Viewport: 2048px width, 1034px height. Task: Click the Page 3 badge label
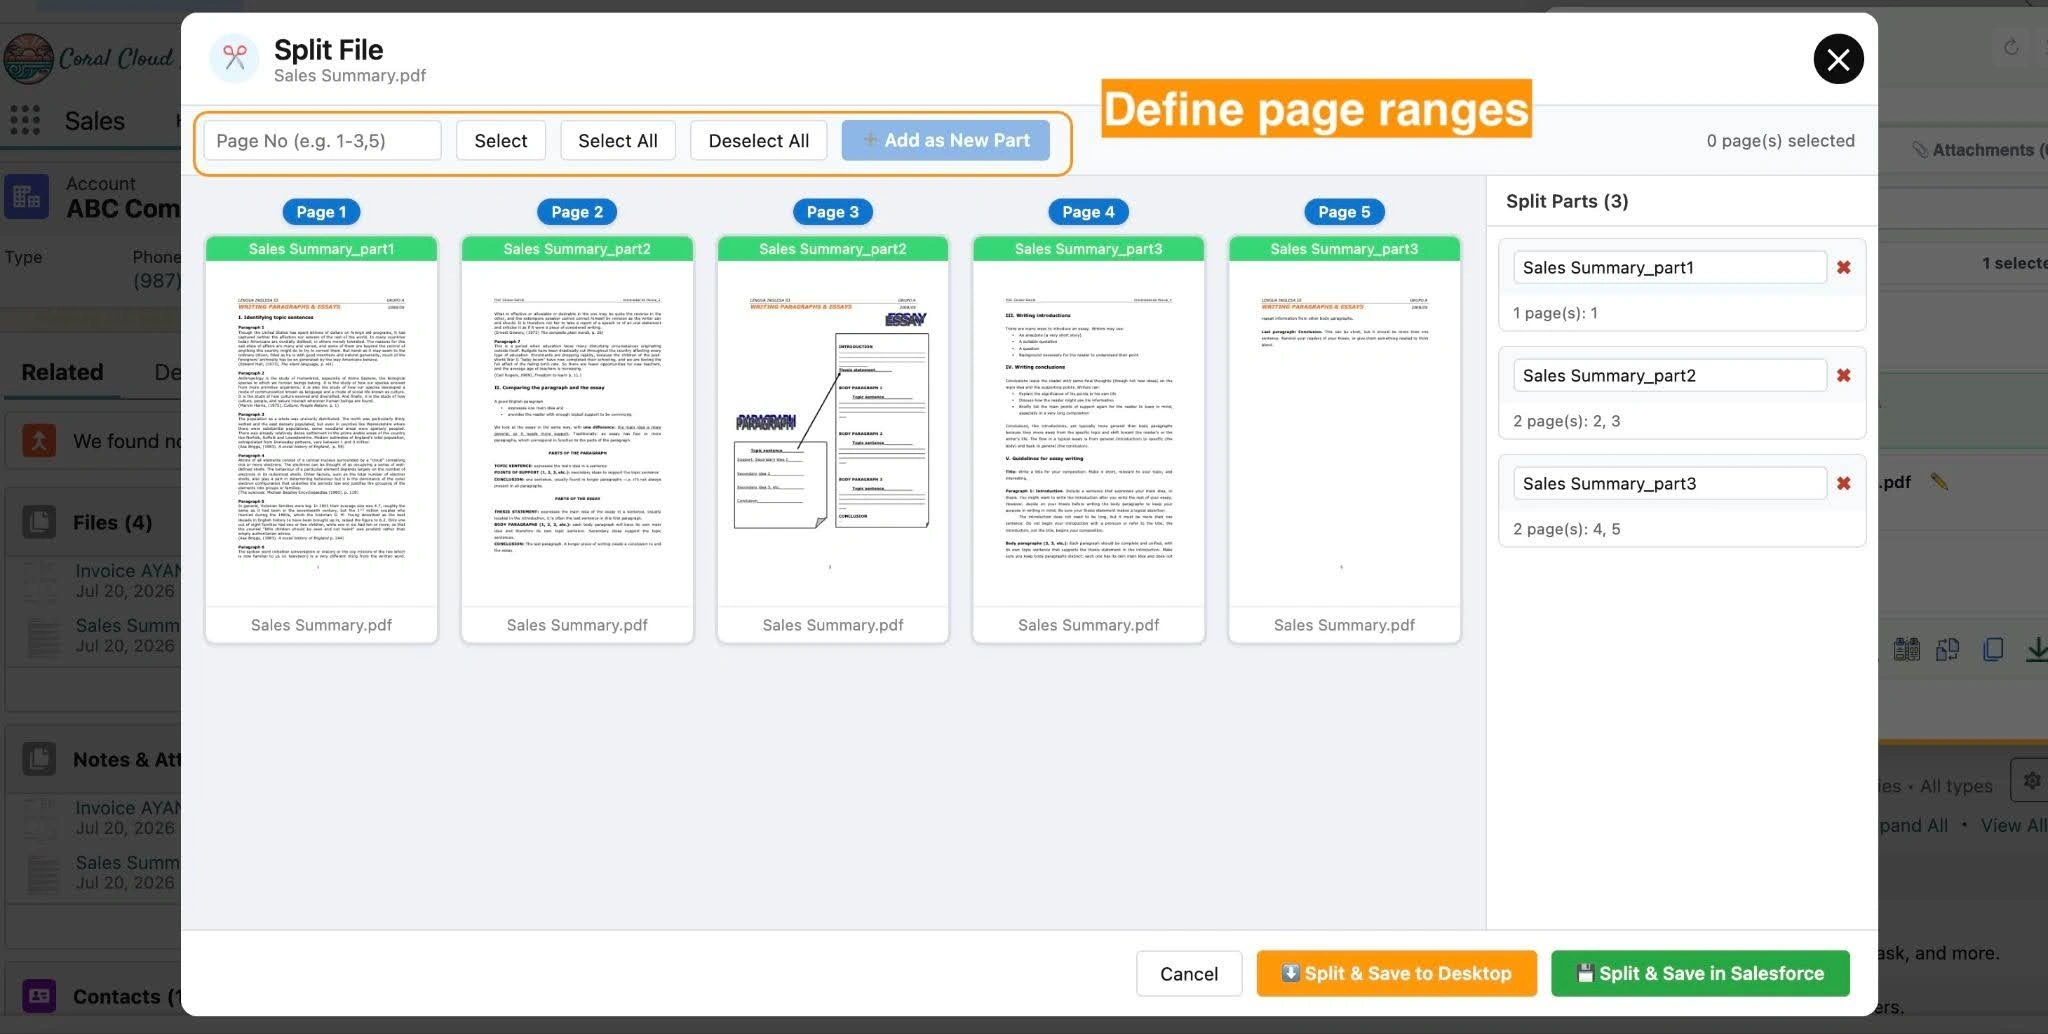pyautogui.click(x=833, y=212)
